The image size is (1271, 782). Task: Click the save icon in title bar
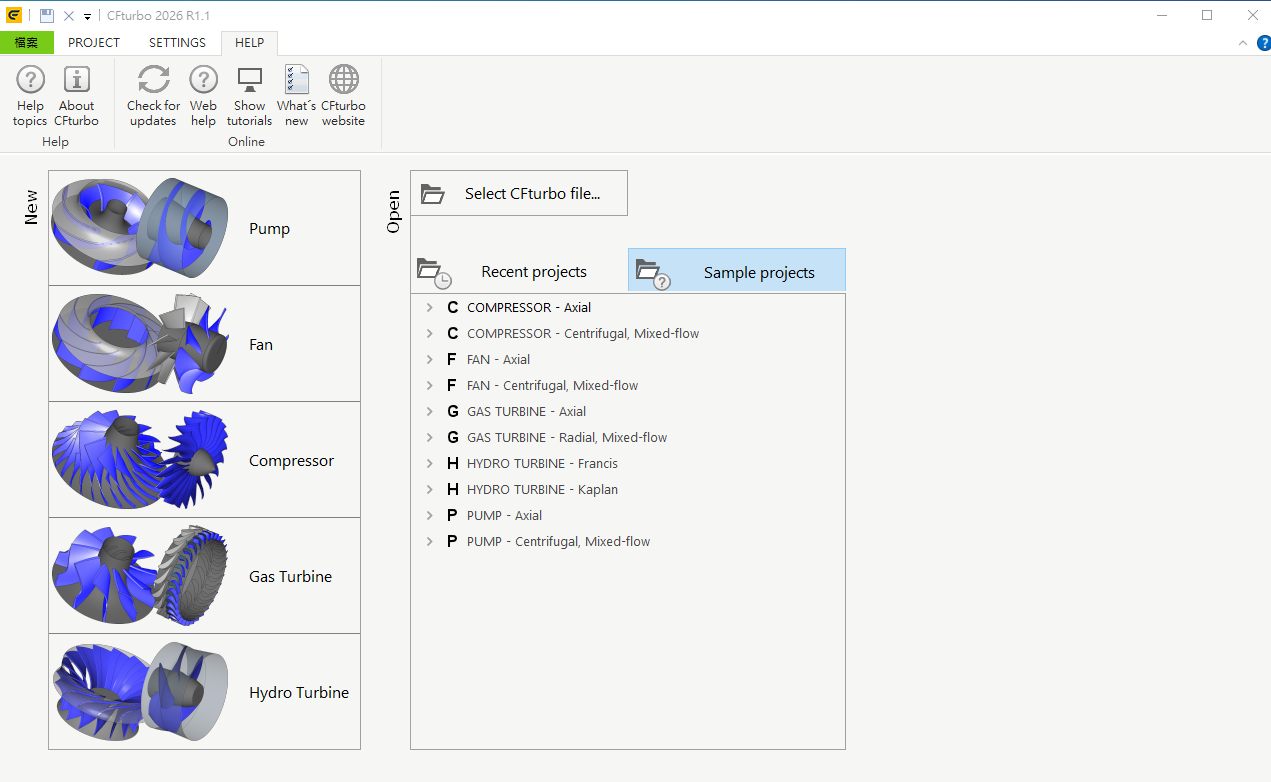(x=47, y=16)
